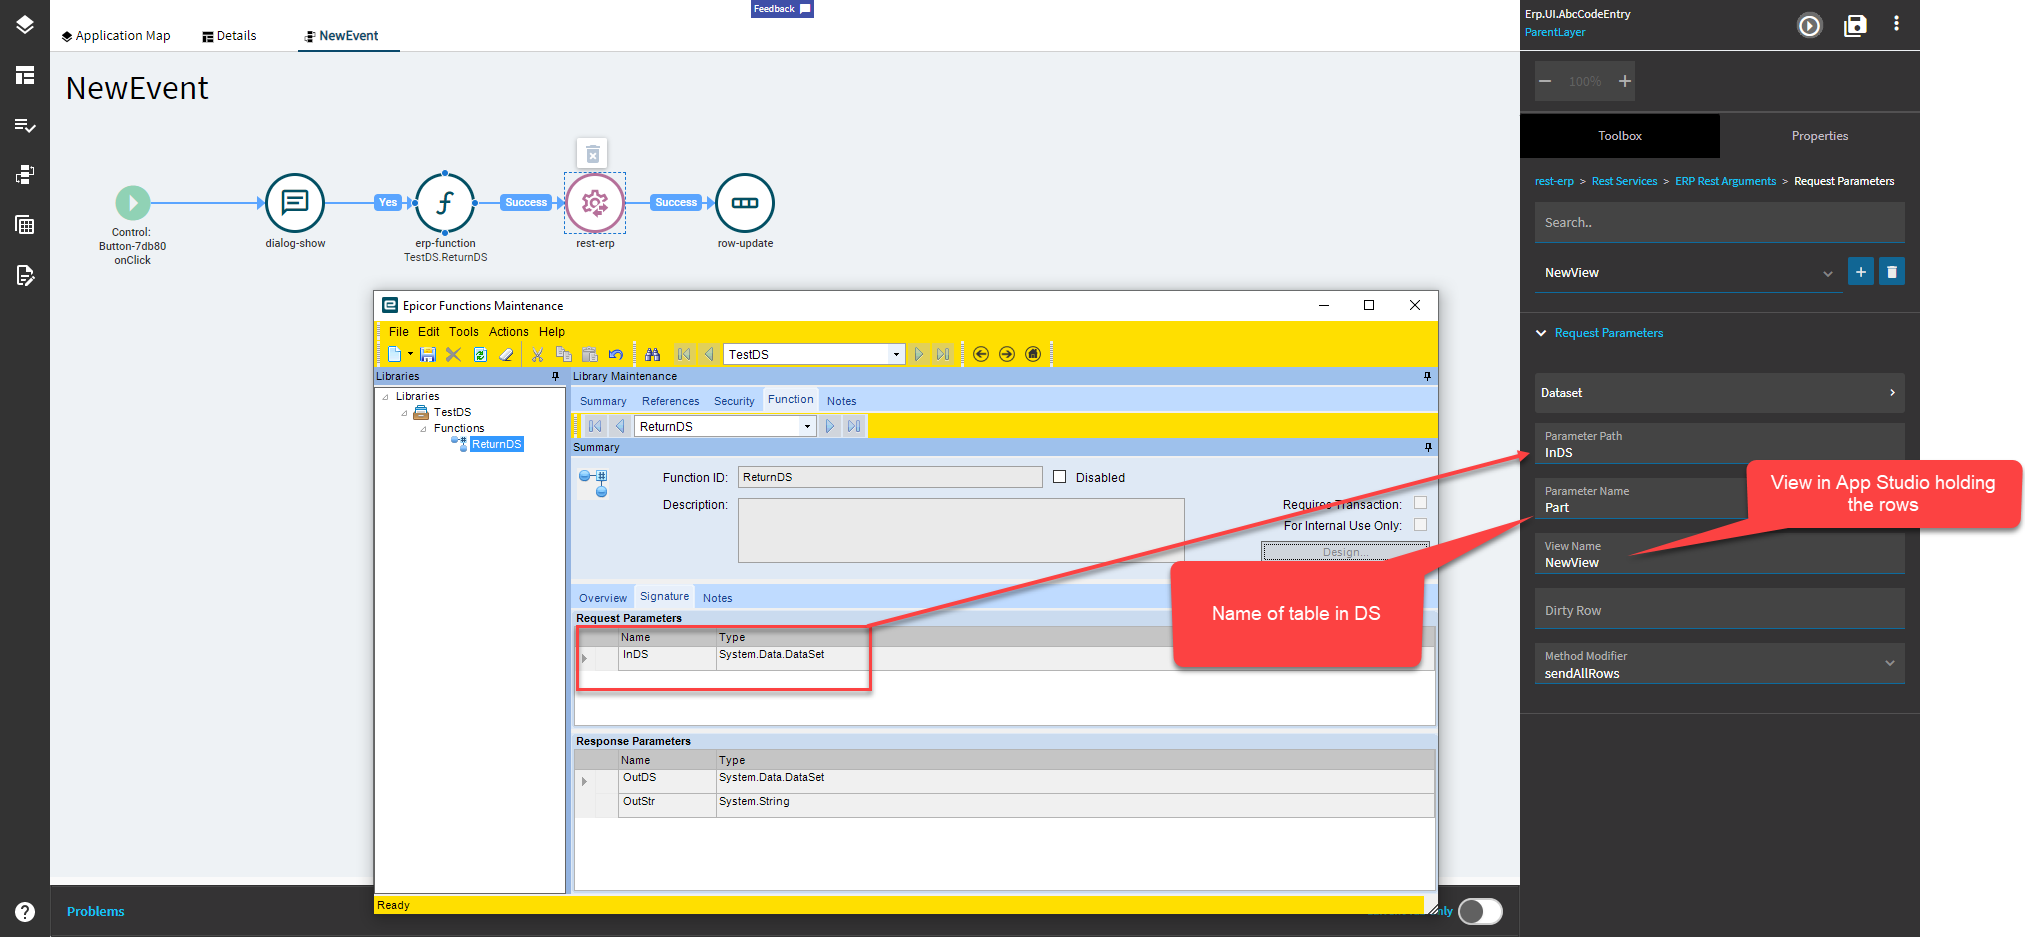Click the ParentLayer link in header
The height and width of the screenshot is (937, 2025).
1555,32
